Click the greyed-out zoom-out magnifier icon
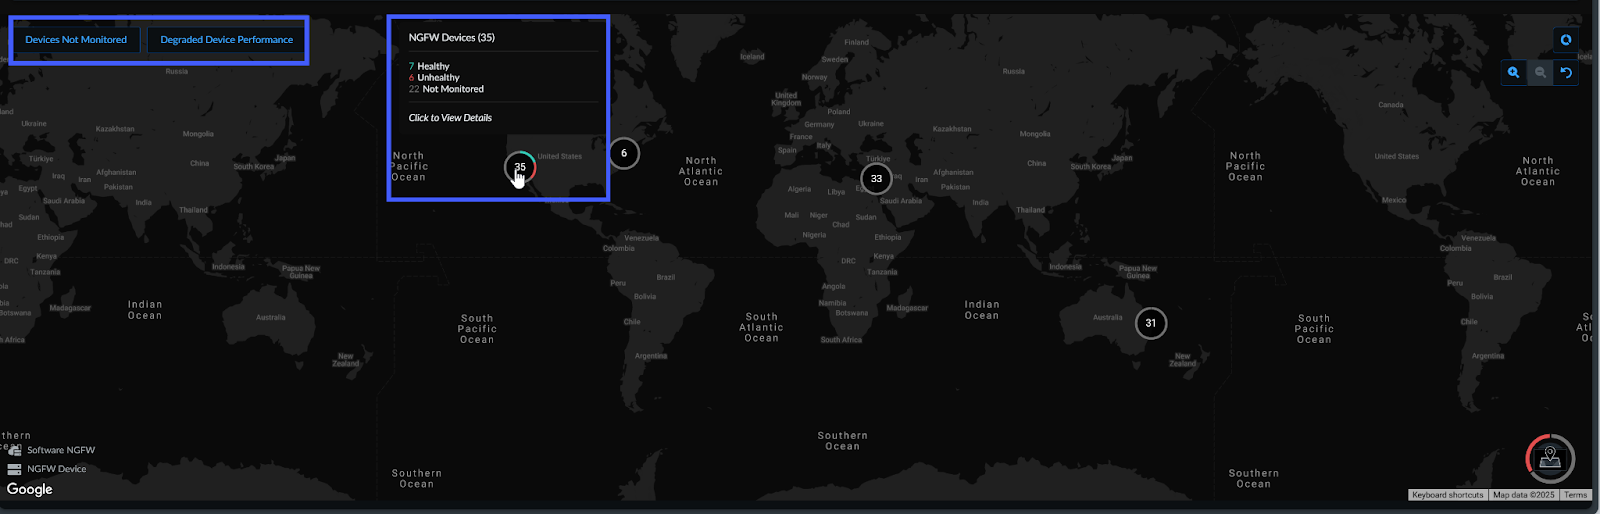 click(x=1540, y=72)
